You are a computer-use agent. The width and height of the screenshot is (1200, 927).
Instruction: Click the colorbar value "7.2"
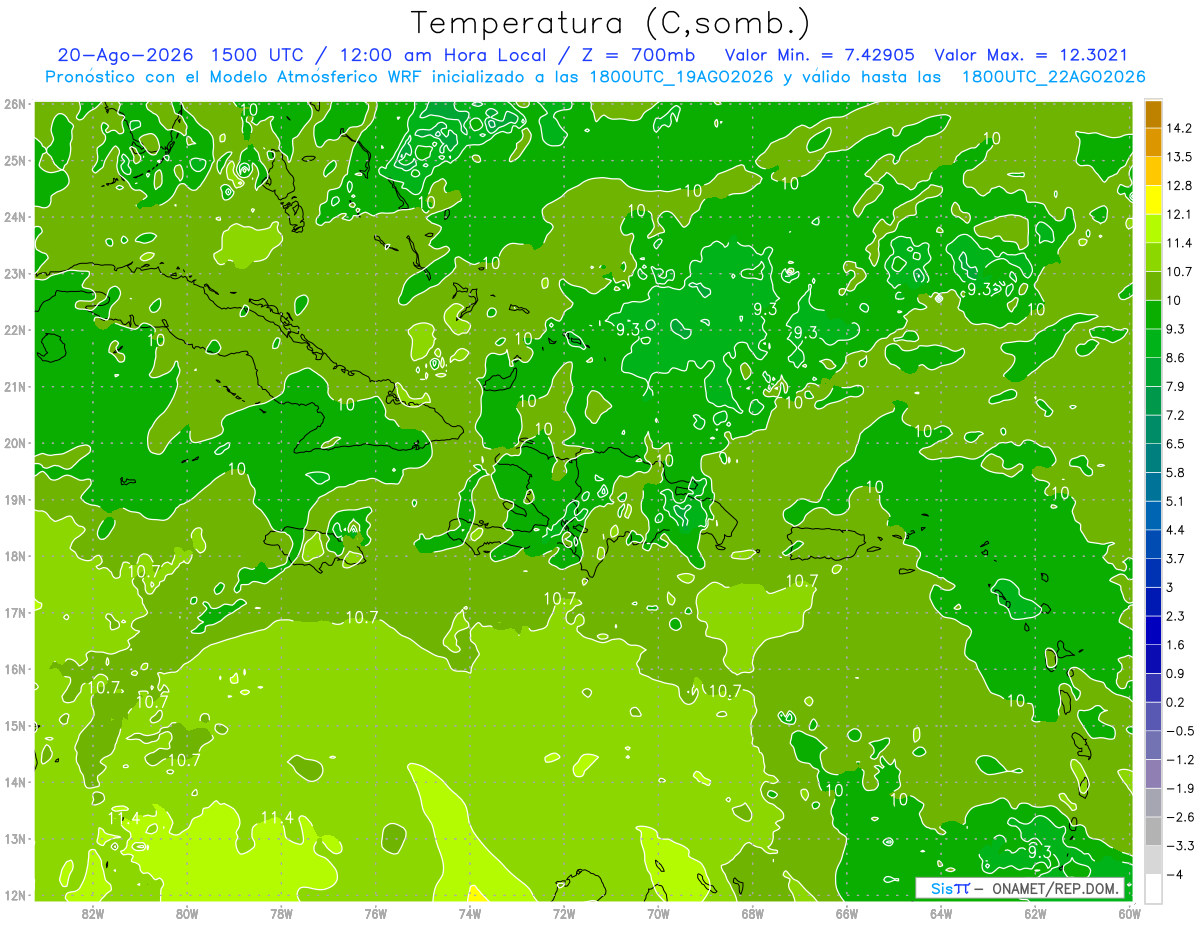pos(1175,415)
